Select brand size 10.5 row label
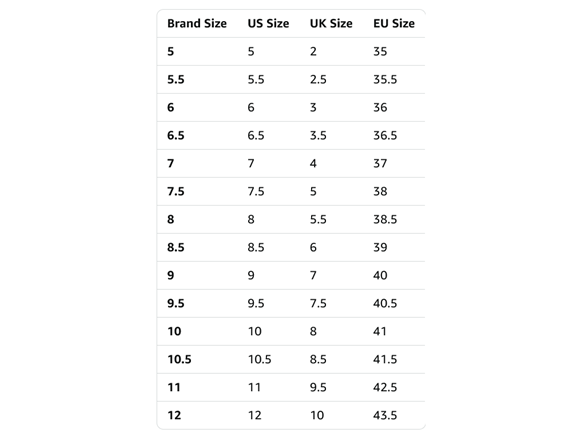The image size is (588, 441). [x=179, y=360]
